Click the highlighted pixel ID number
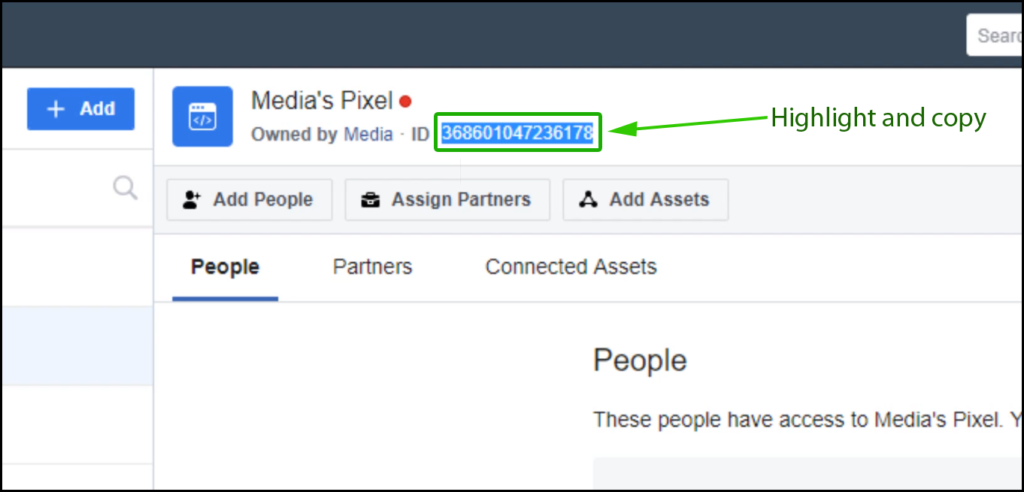 click(517, 132)
